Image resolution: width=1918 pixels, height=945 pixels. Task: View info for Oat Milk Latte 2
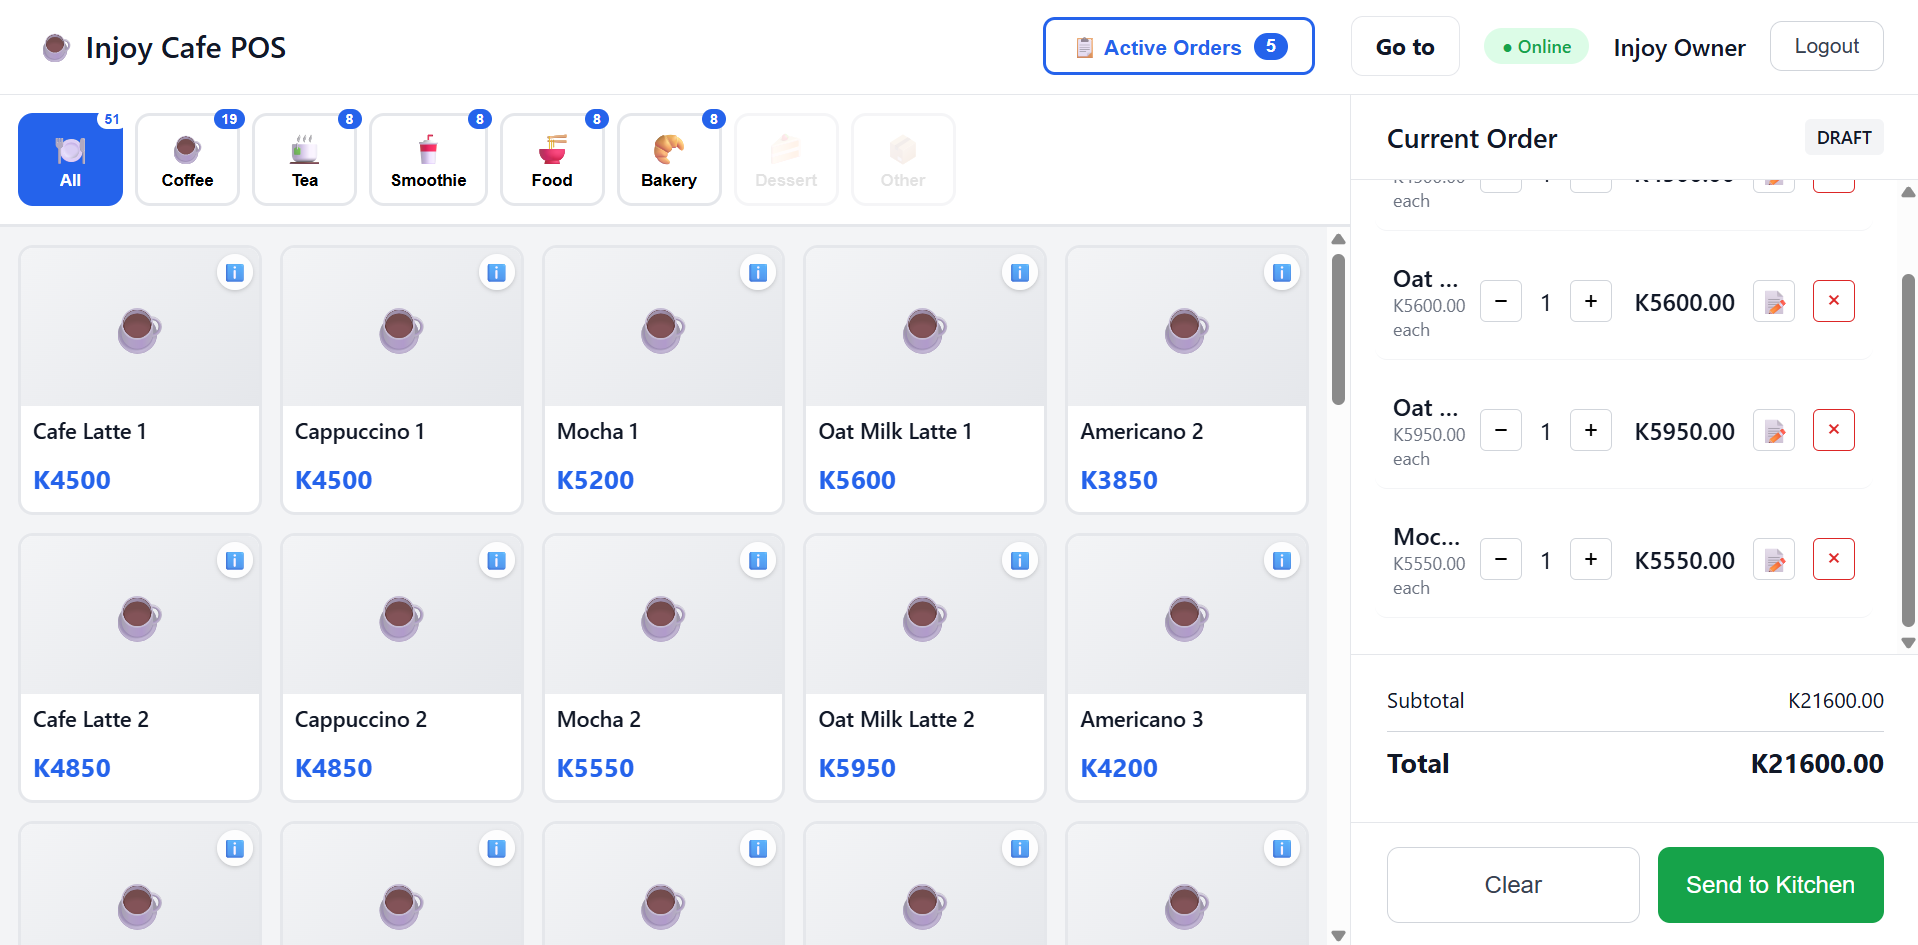click(x=1020, y=560)
